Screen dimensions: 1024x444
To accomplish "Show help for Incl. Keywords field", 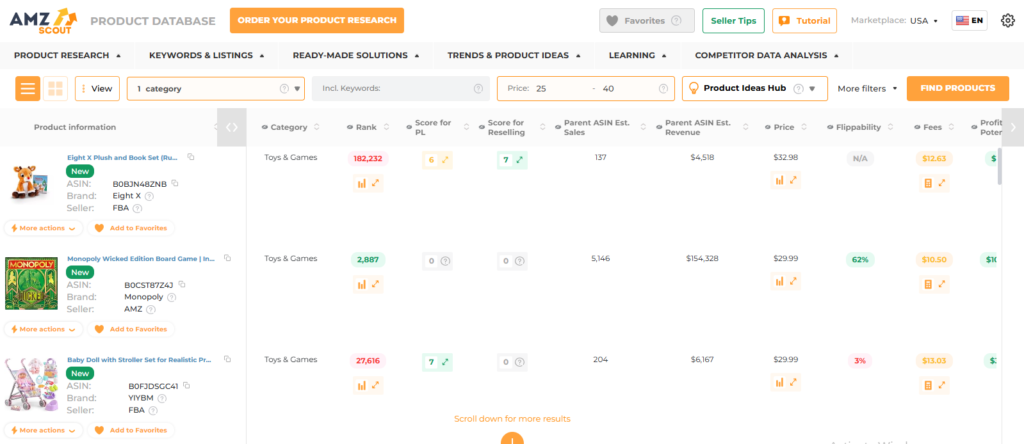I will [479, 88].
